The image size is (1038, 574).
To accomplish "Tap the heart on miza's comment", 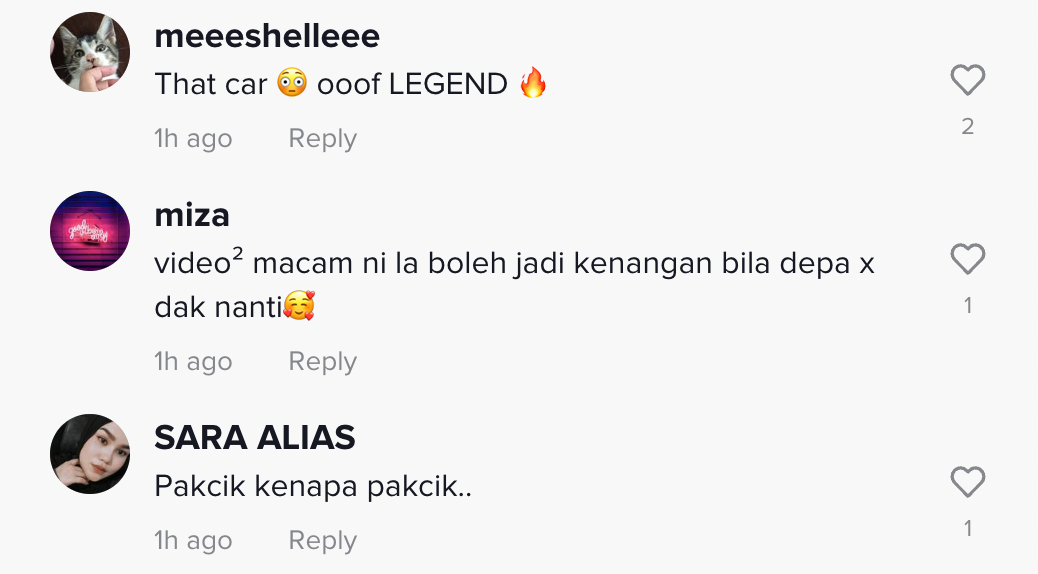I will [968, 259].
